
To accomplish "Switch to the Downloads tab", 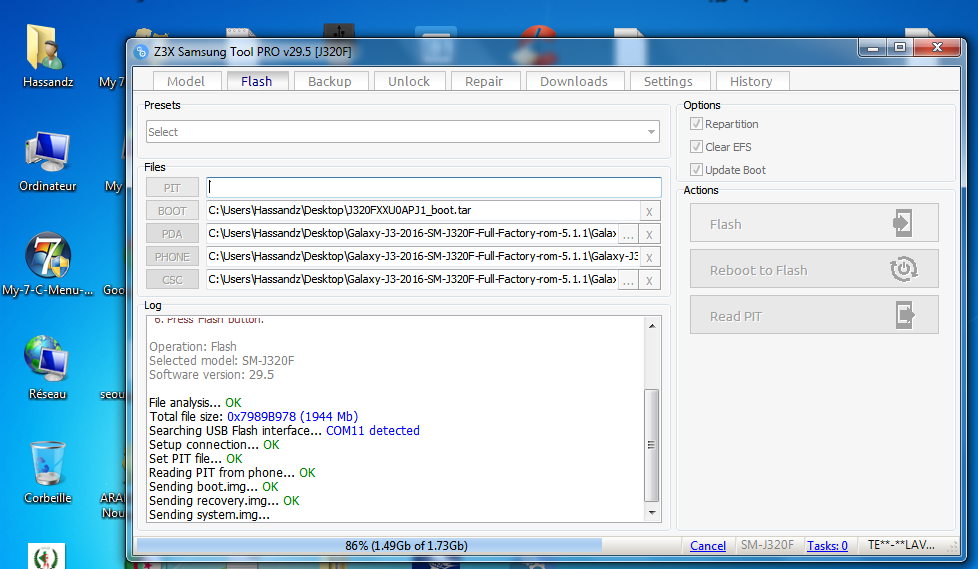I will tap(574, 81).
